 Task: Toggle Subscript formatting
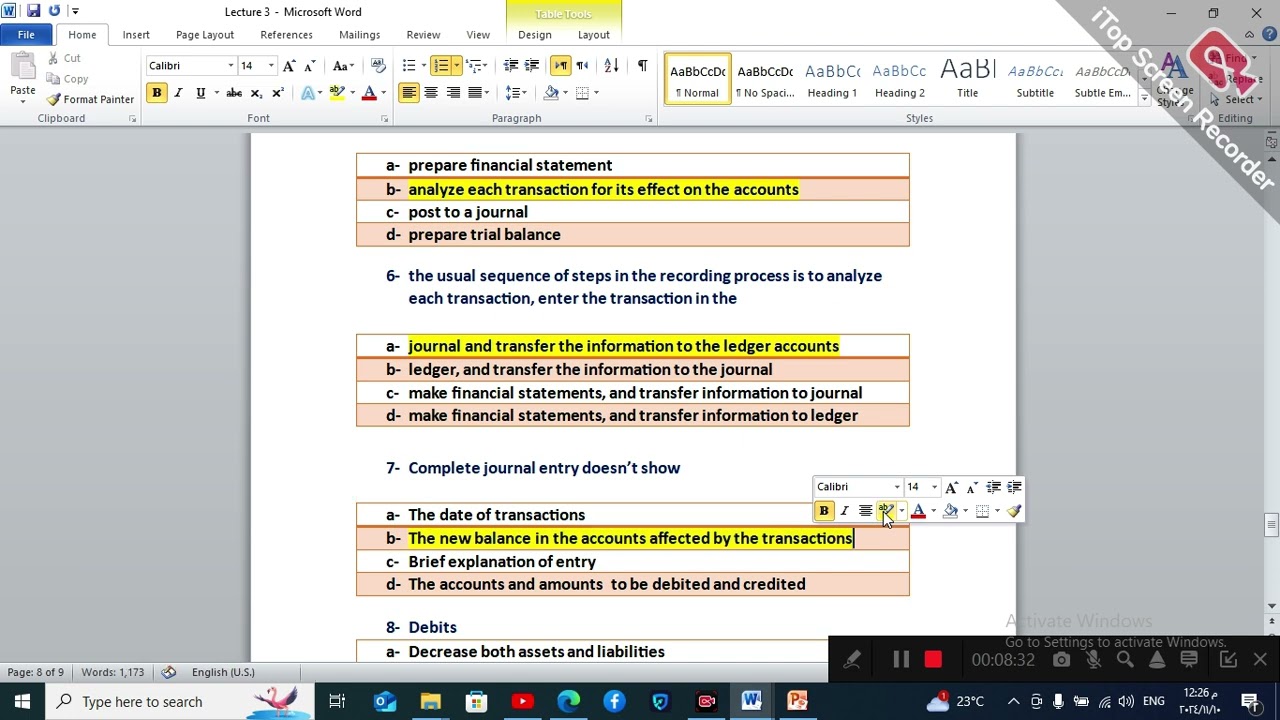(256, 93)
